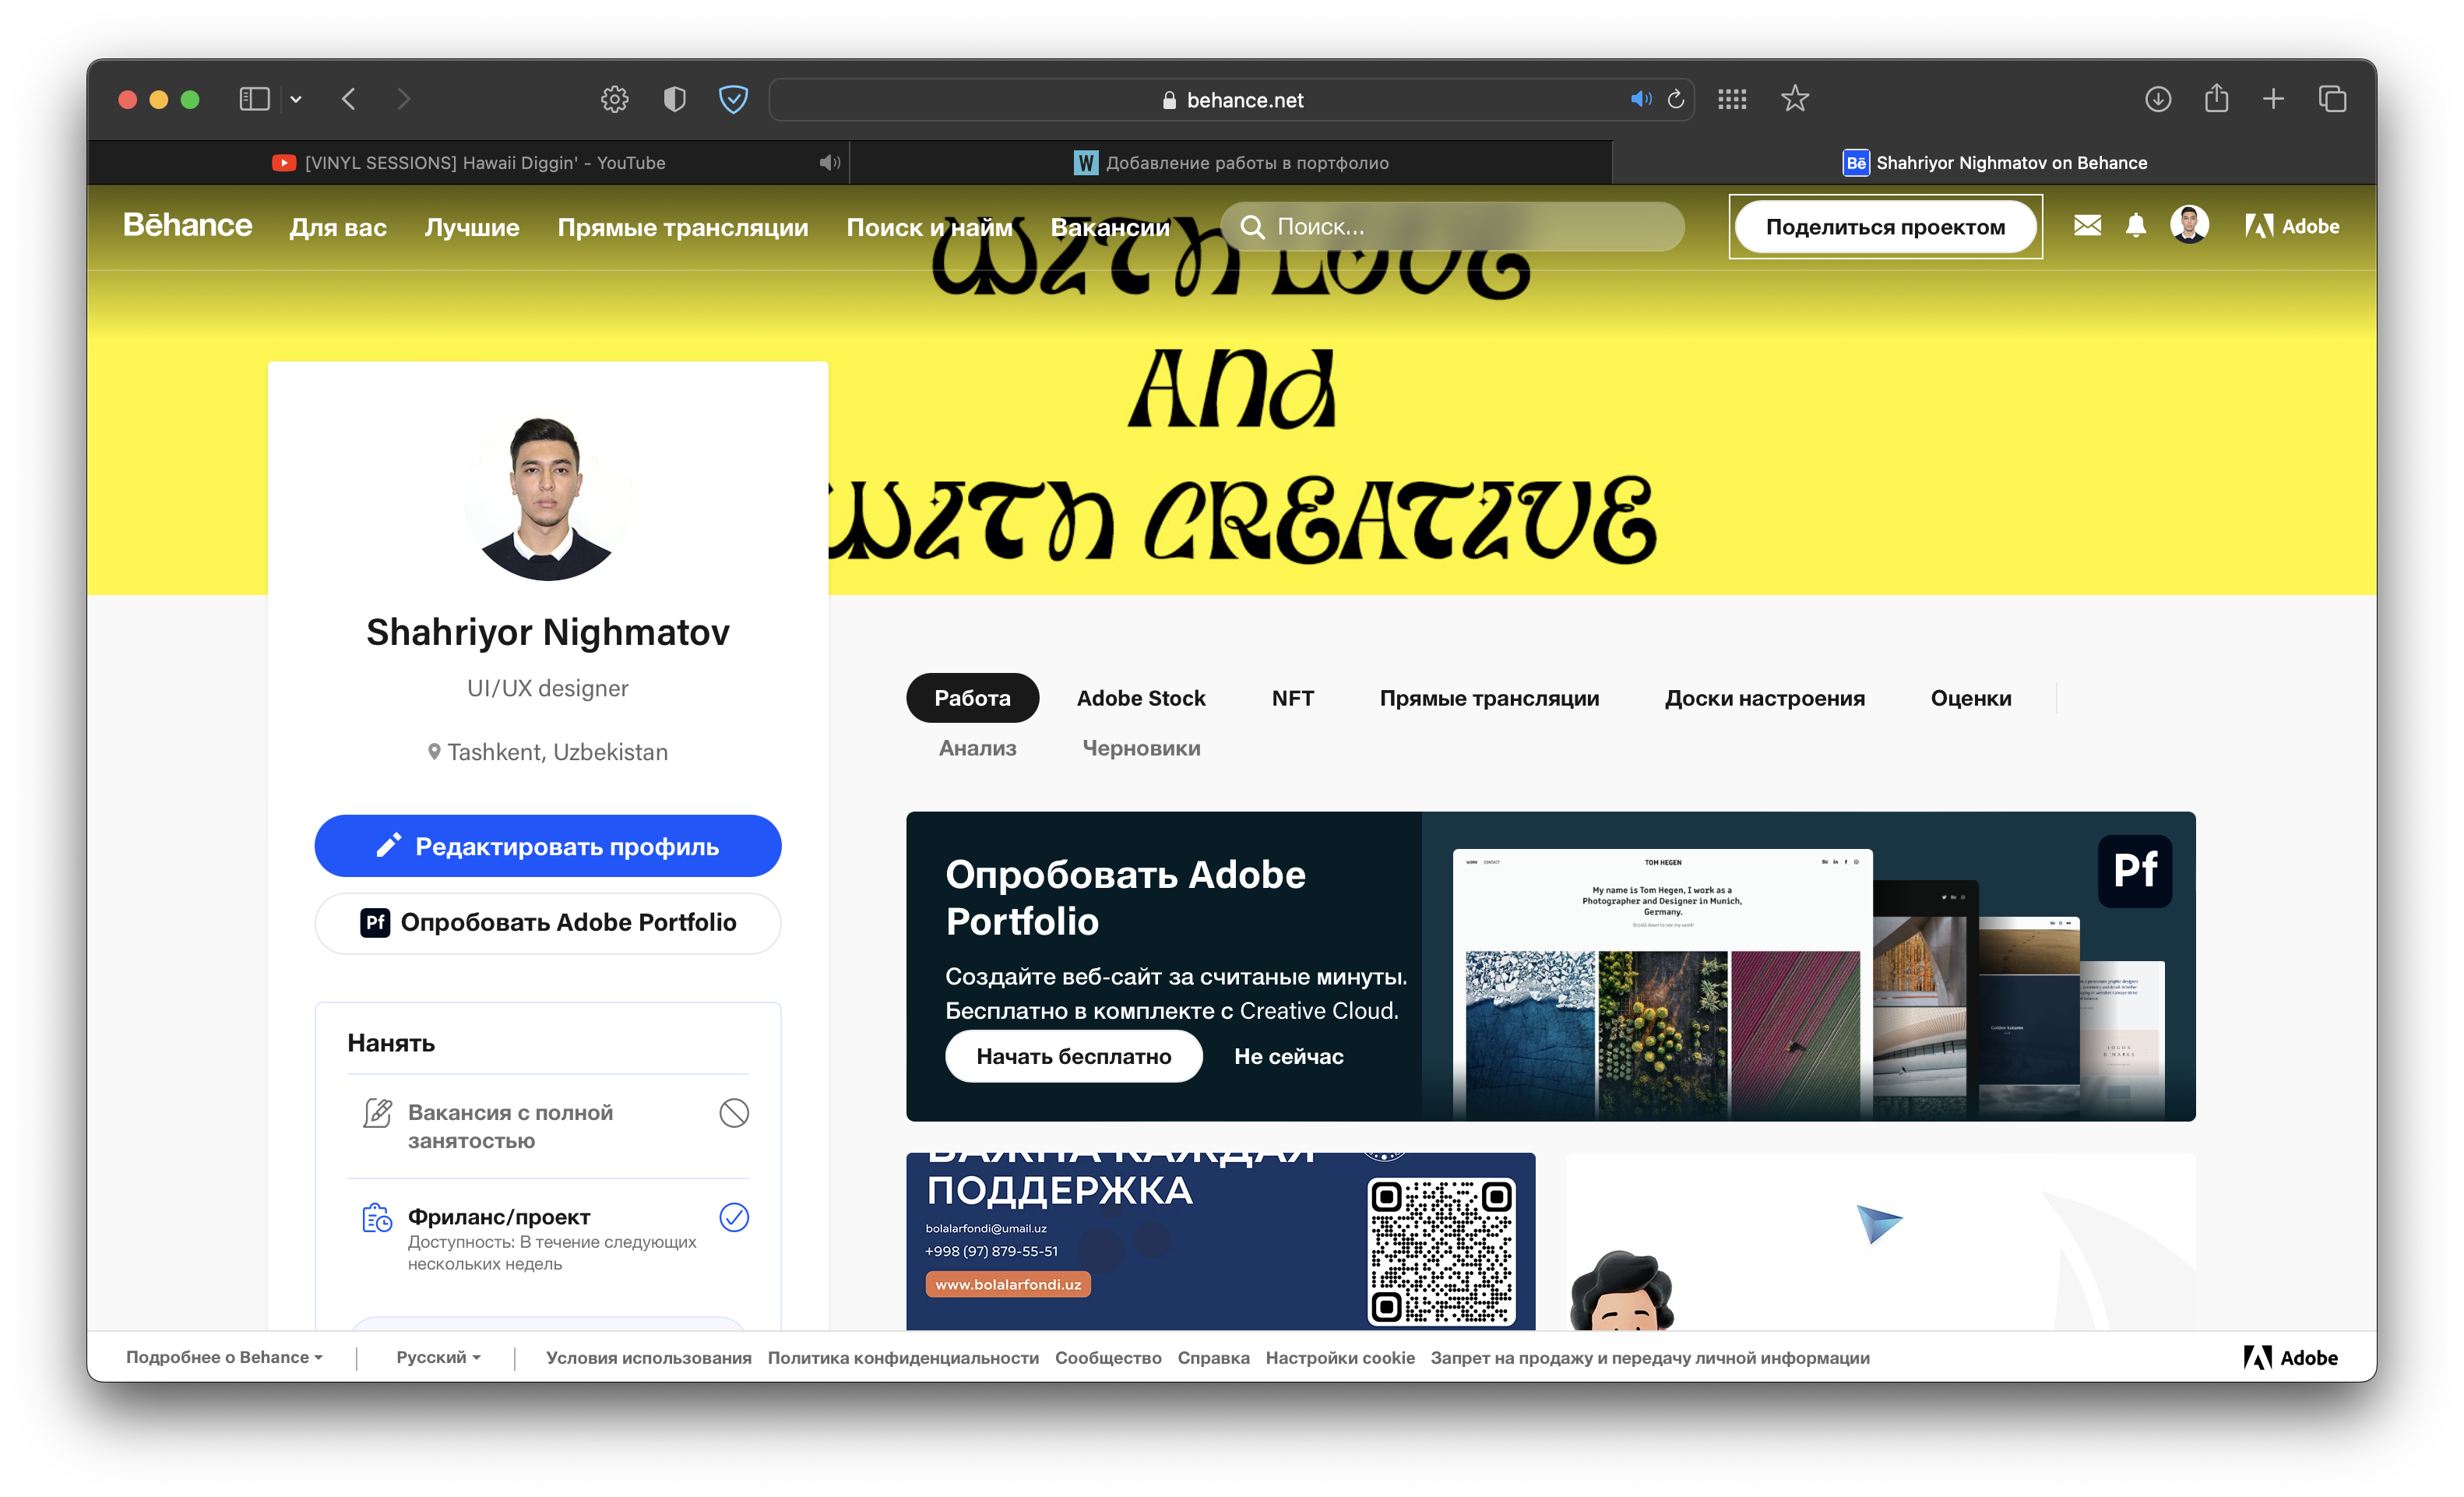Open notifications with the bell icon
The height and width of the screenshot is (1497, 2464).
coord(2136,226)
